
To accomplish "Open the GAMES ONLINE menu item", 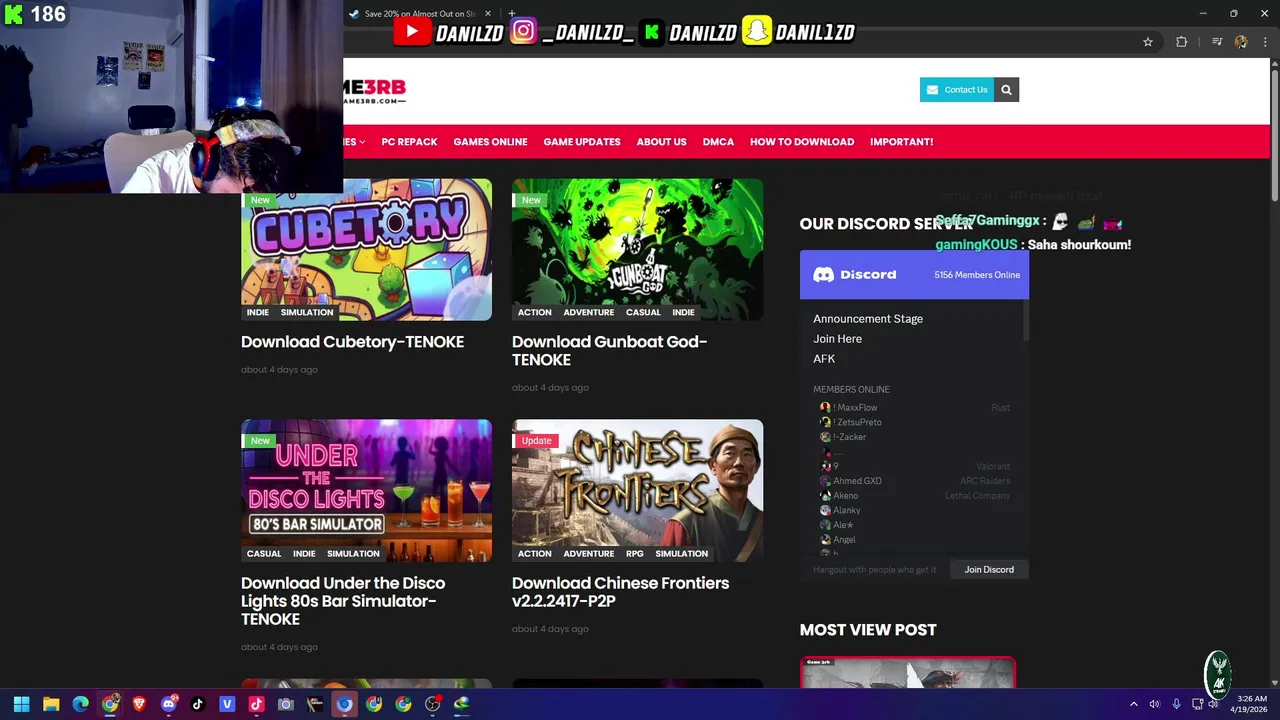I will [490, 142].
